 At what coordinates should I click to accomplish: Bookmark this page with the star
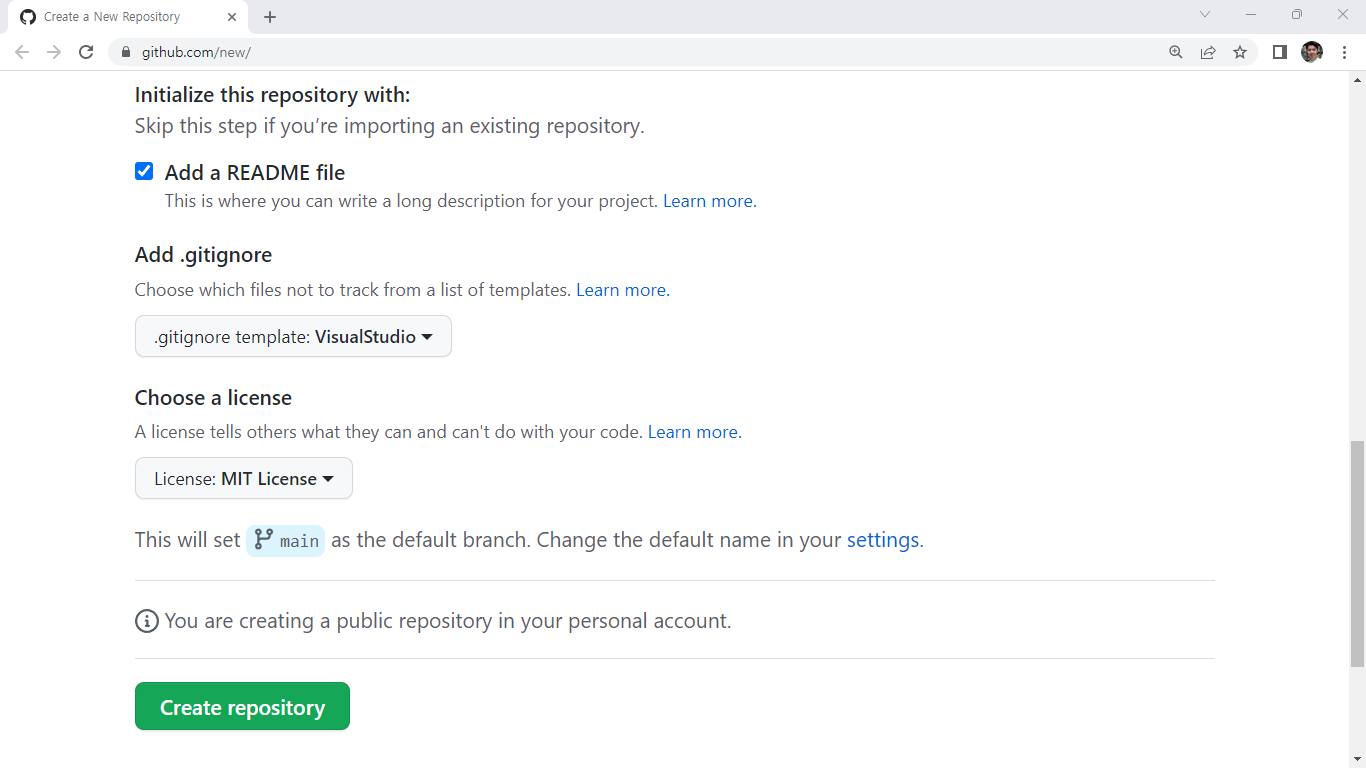coord(1240,52)
